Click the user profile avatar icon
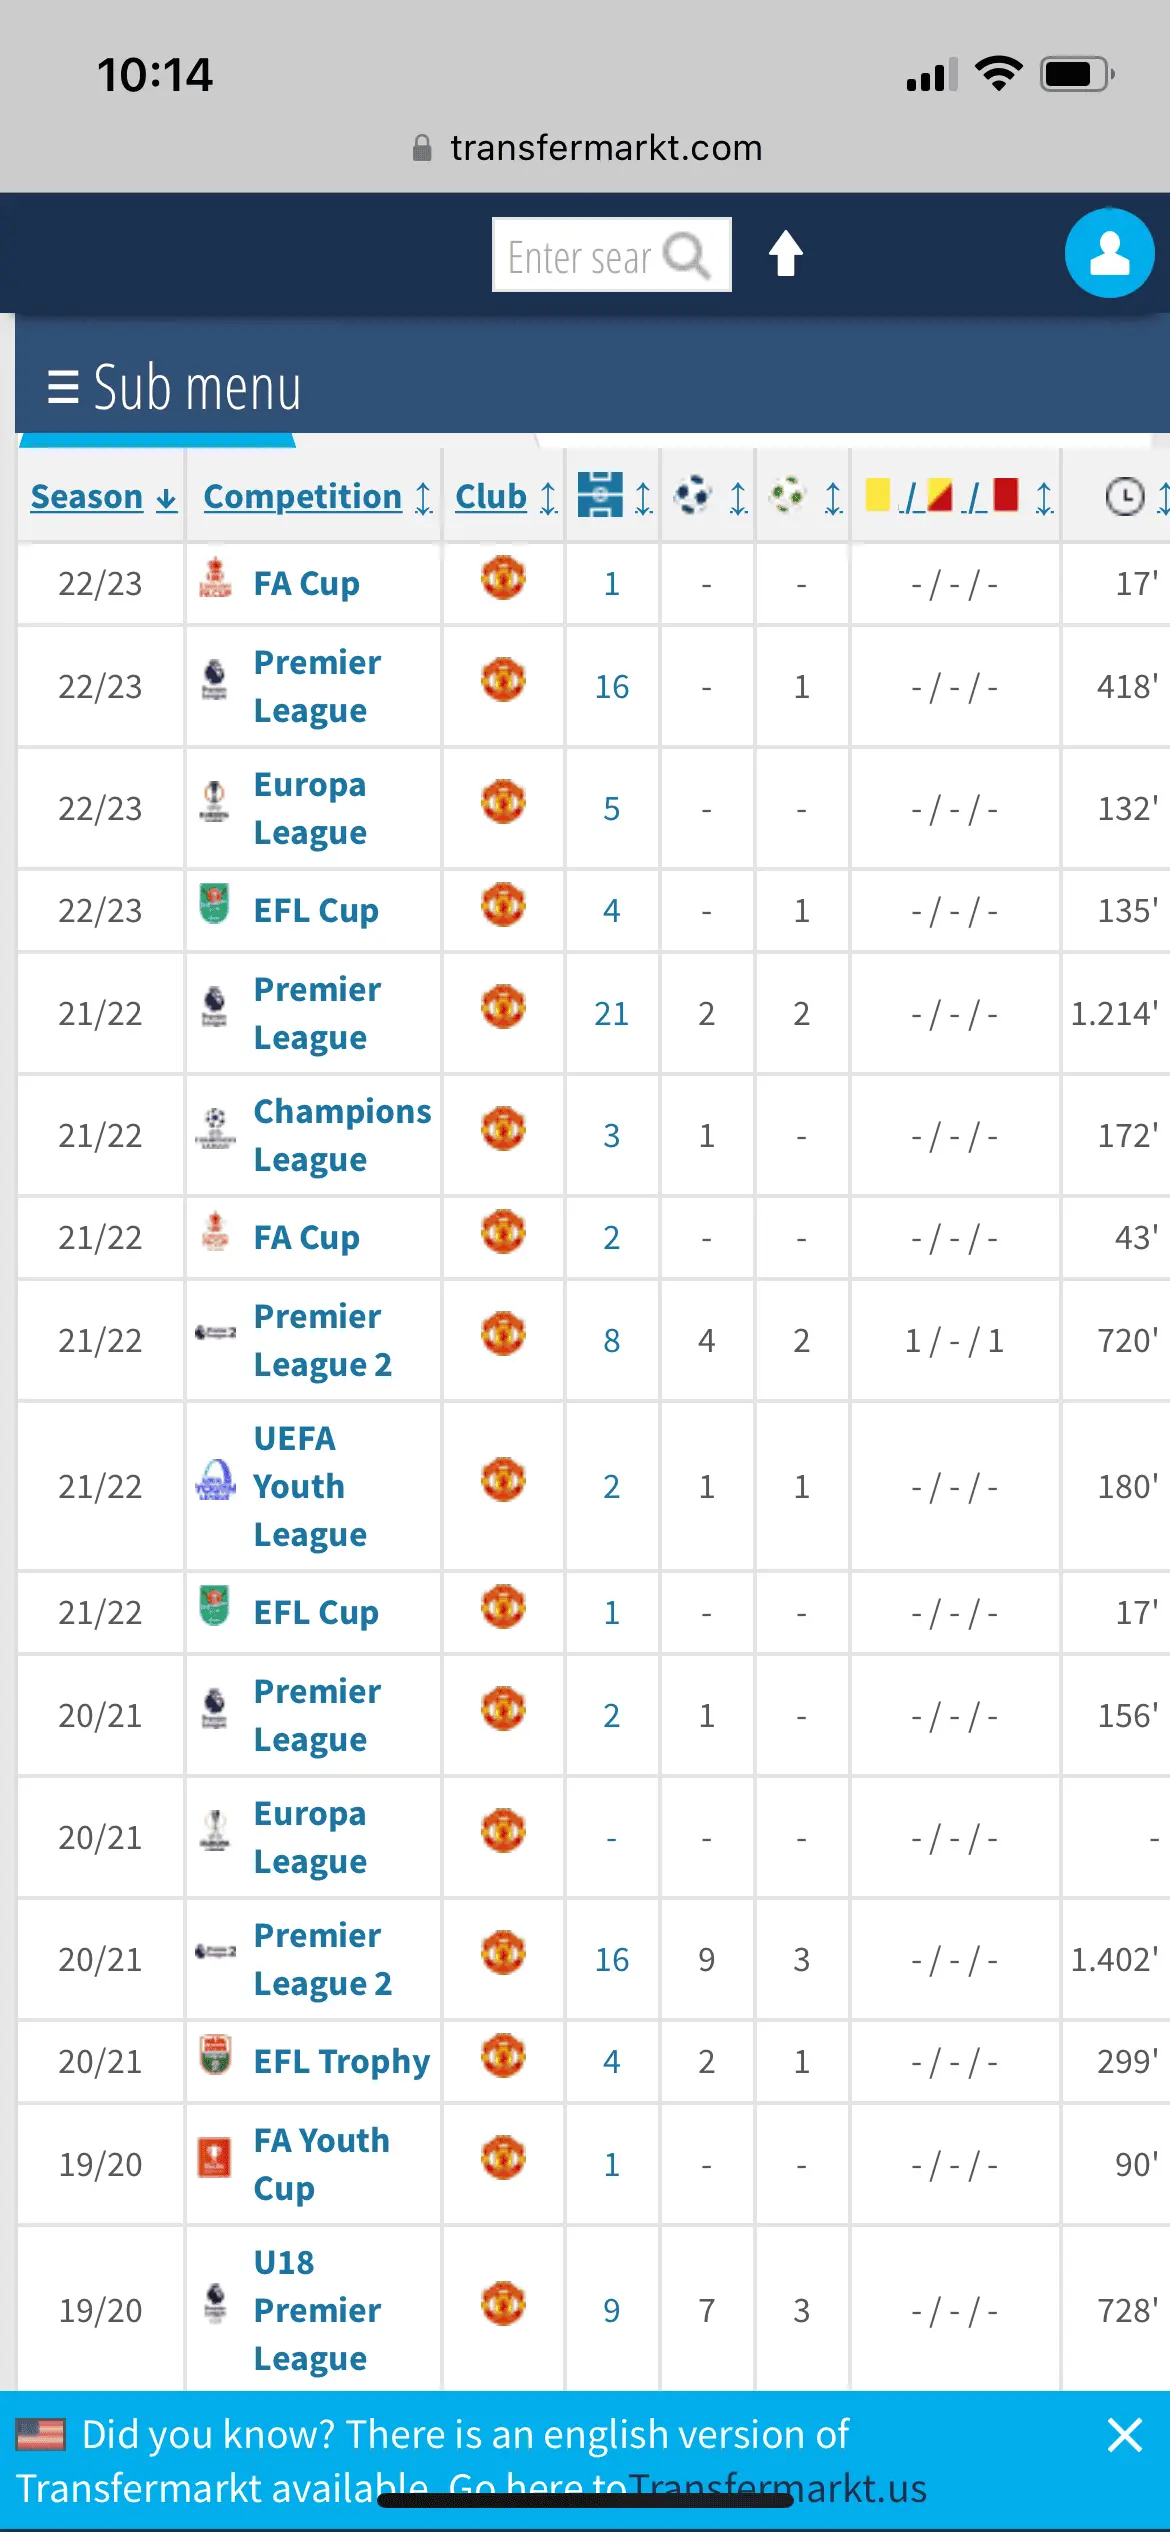 click(x=1109, y=253)
